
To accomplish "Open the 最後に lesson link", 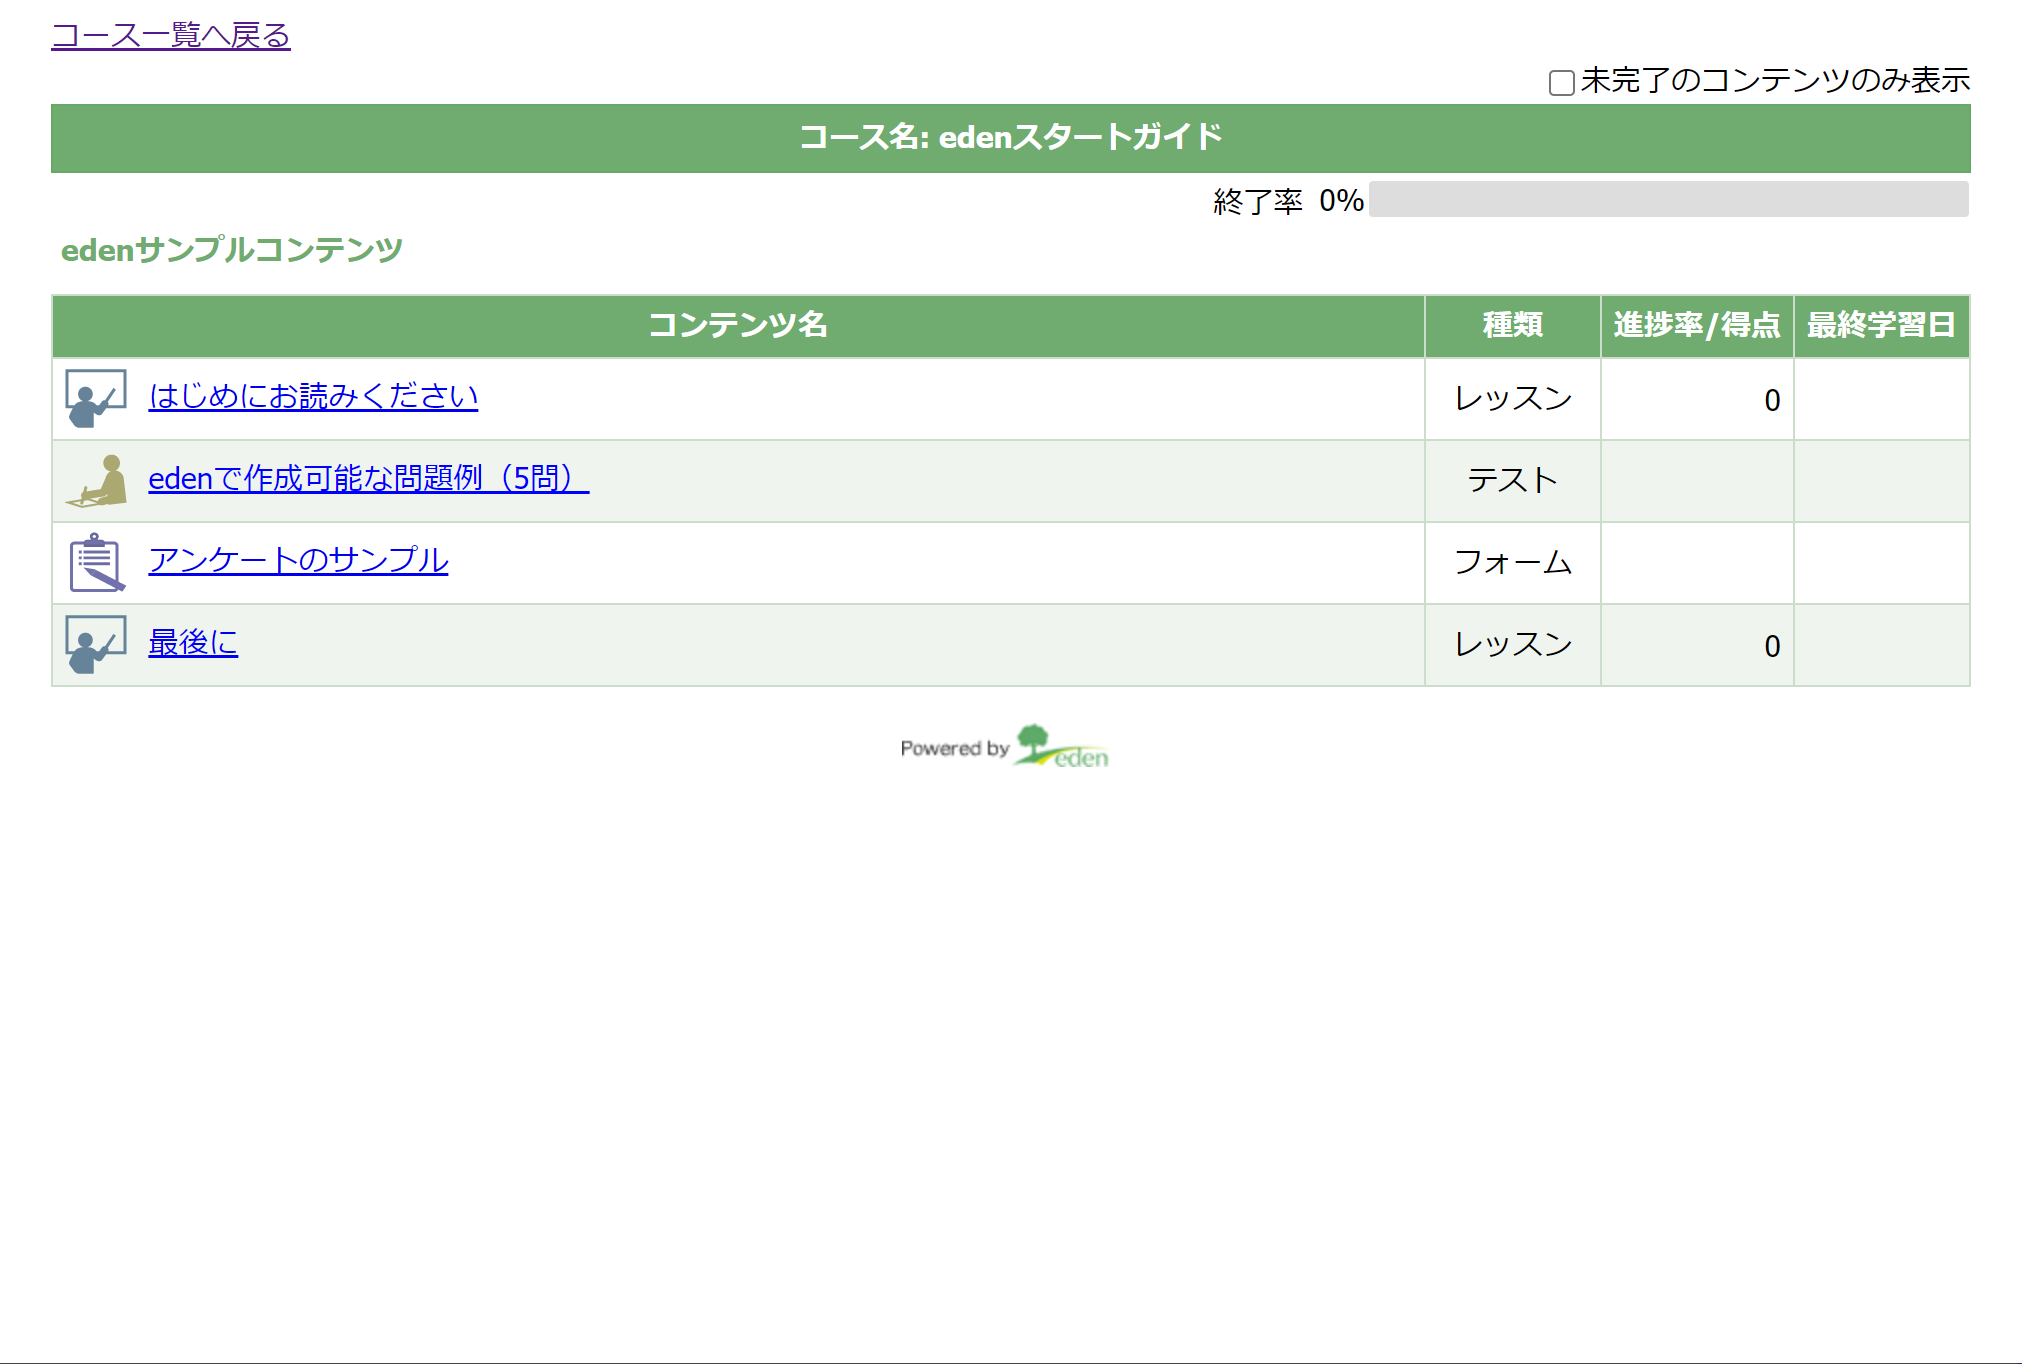I will [x=193, y=642].
